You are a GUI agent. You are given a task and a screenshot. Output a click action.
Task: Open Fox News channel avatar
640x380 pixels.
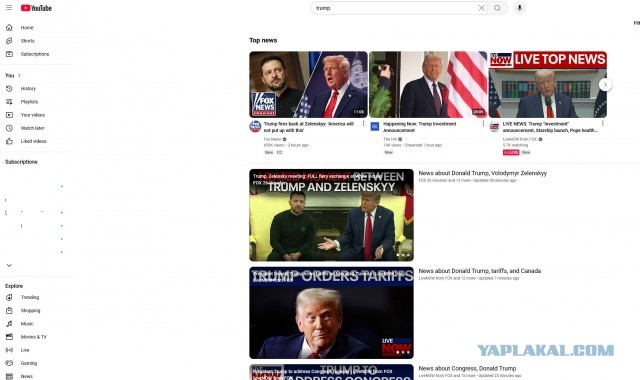pyautogui.click(x=255, y=127)
